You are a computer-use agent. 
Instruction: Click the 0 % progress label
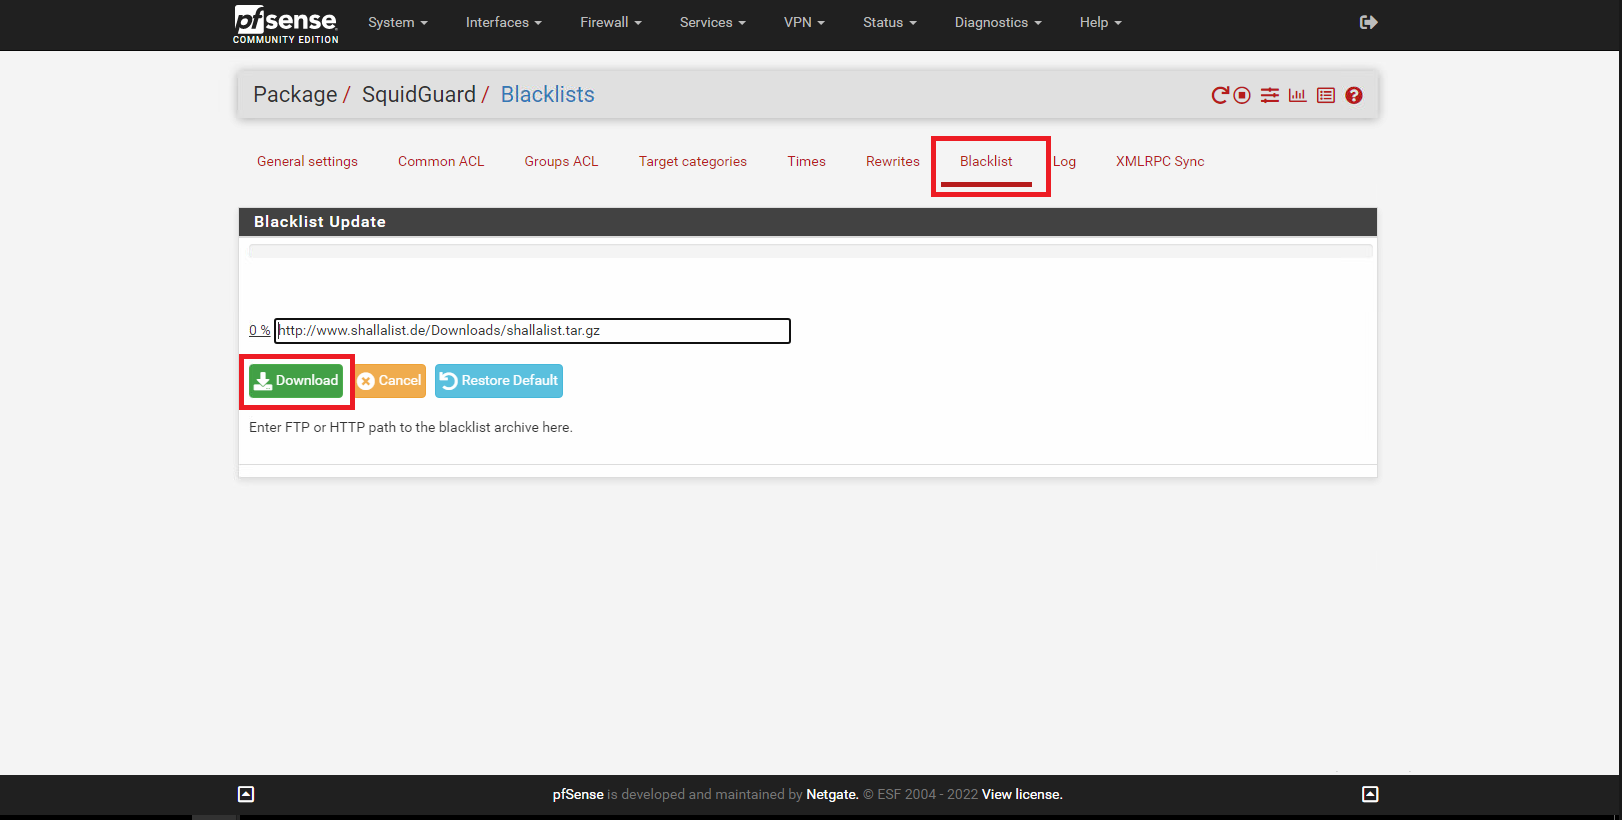coord(259,330)
